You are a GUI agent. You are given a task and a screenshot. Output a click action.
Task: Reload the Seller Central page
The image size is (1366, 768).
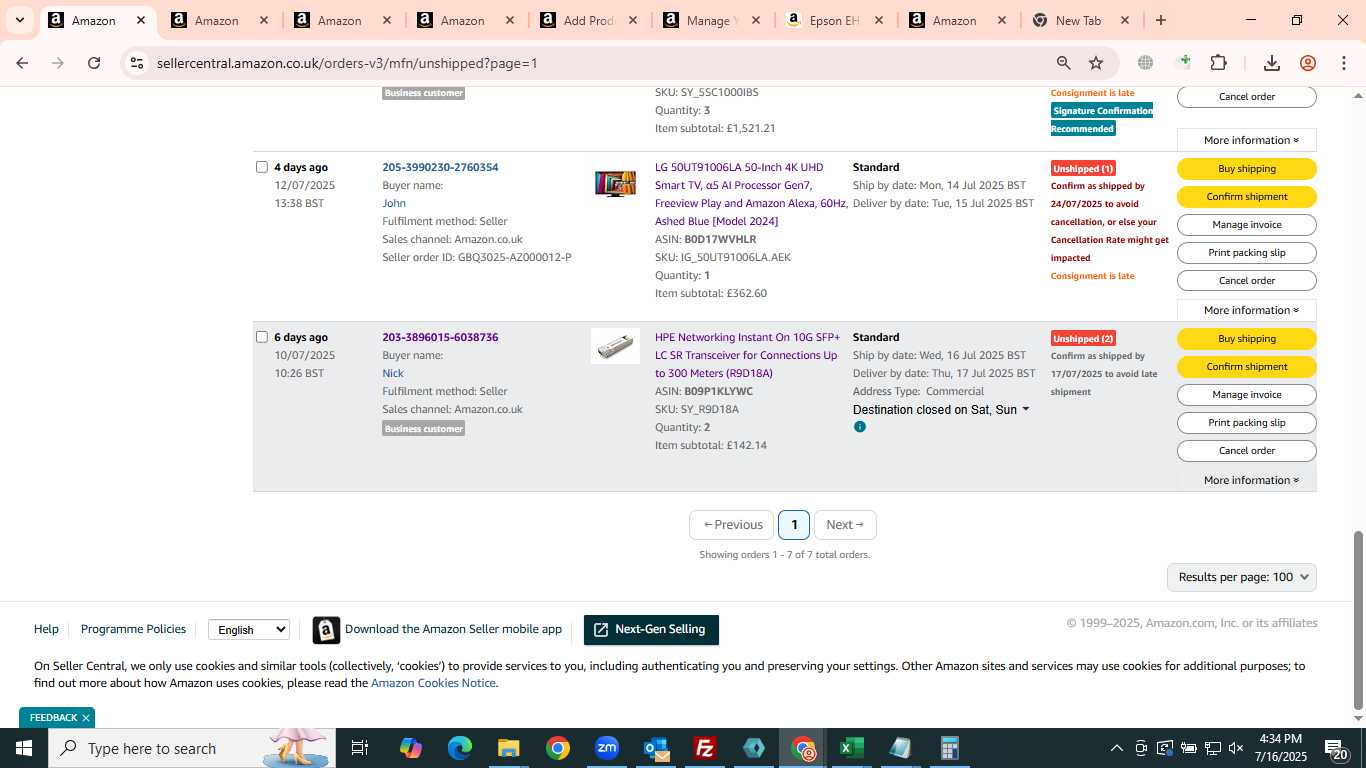click(94, 63)
